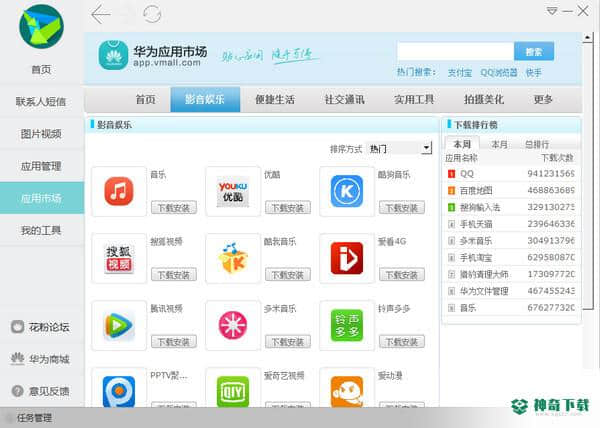Image resolution: width=600 pixels, height=428 pixels.
Task: Open the 铃声多多 green app icon
Action: click(x=347, y=325)
